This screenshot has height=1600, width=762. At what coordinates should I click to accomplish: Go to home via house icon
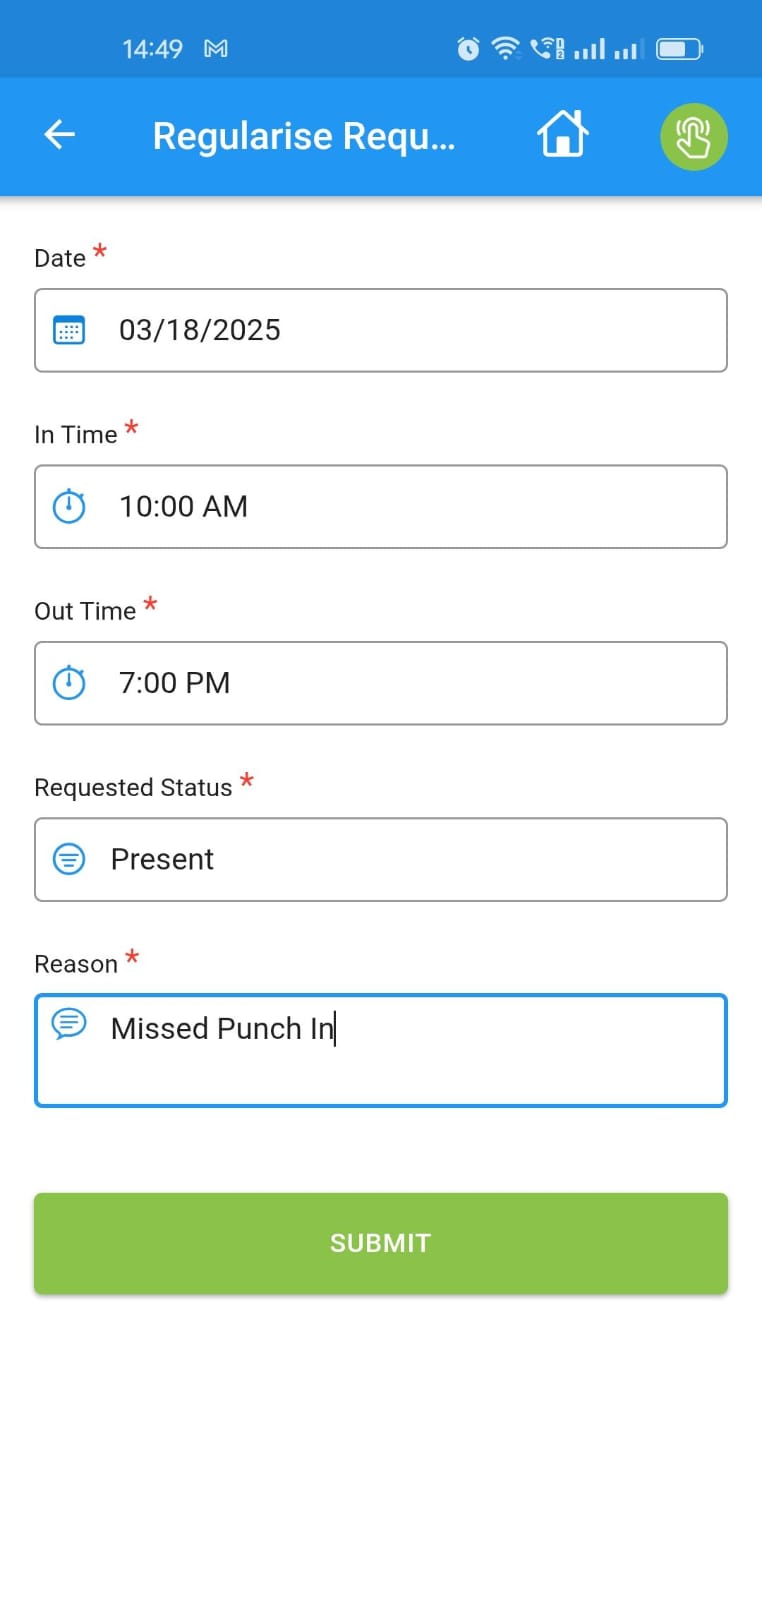tap(563, 135)
